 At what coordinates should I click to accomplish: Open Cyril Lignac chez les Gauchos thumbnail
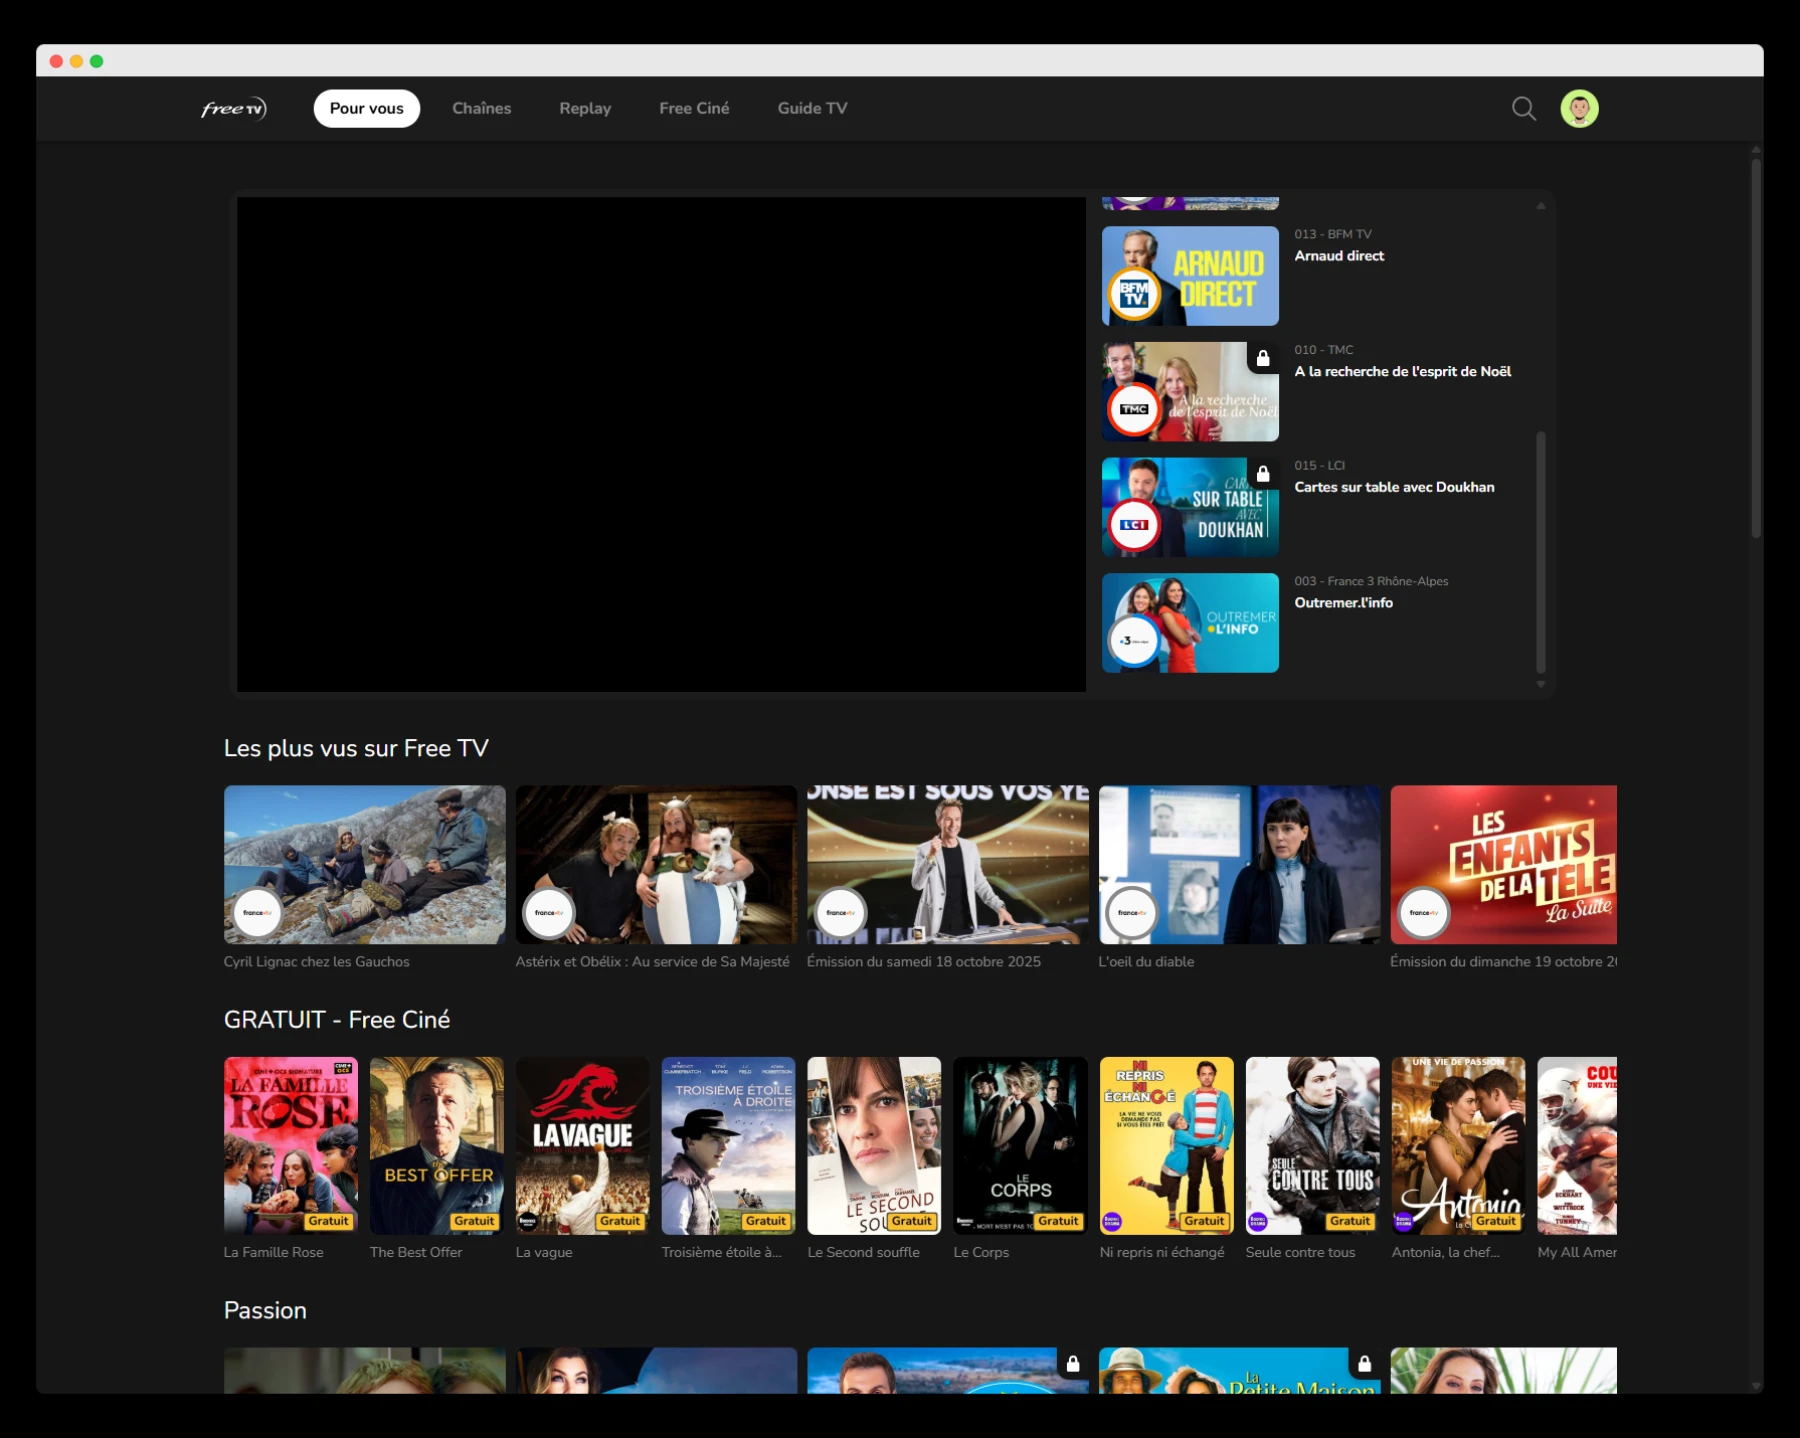point(364,864)
